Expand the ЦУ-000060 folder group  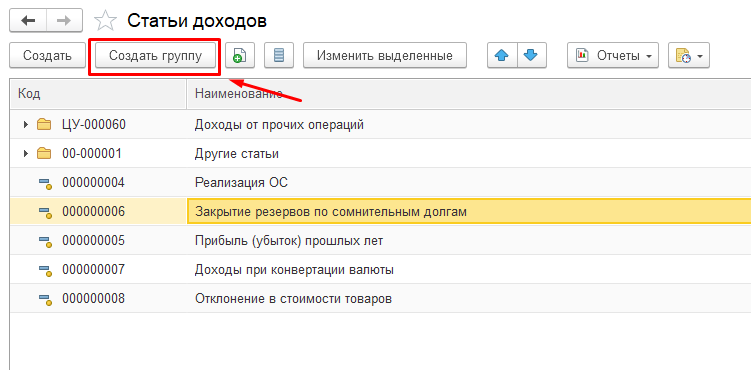click(x=26, y=125)
